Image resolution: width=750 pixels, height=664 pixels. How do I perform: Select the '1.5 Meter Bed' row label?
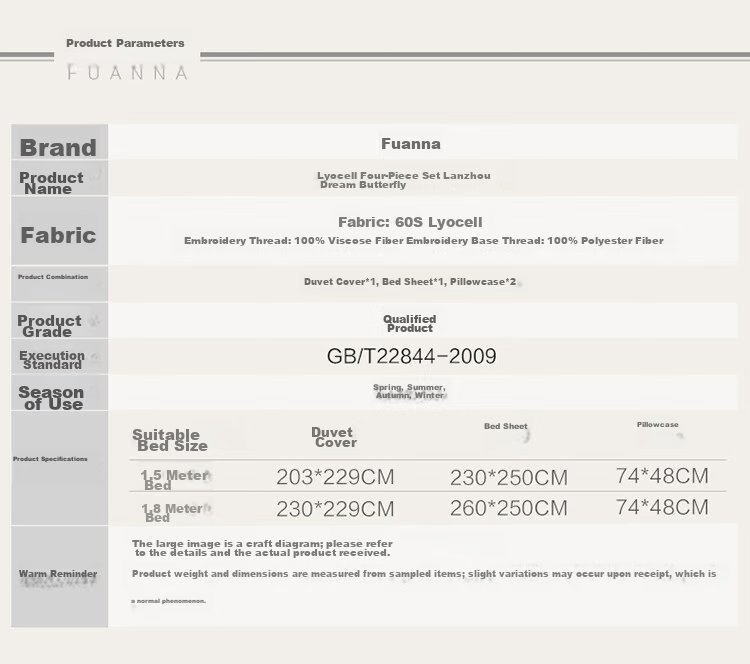(x=175, y=480)
